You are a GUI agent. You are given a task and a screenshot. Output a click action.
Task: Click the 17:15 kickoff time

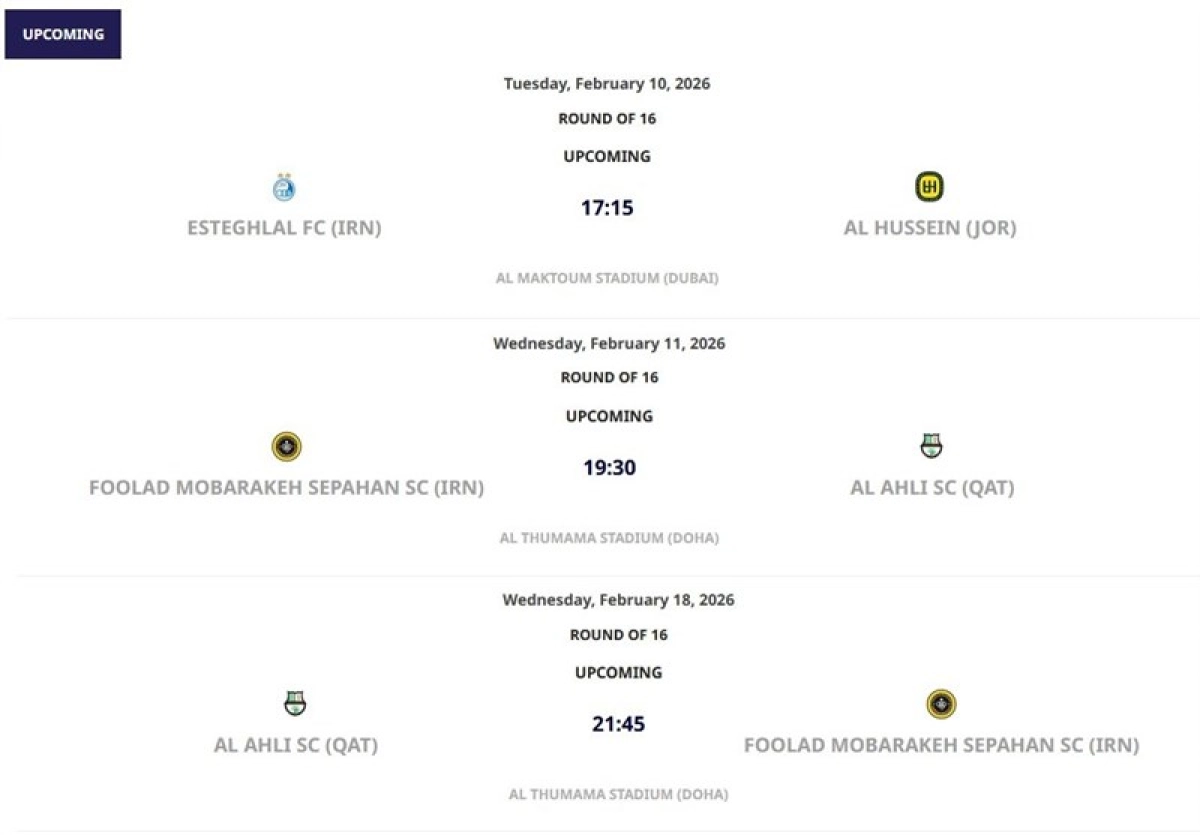pyautogui.click(x=607, y=208)
